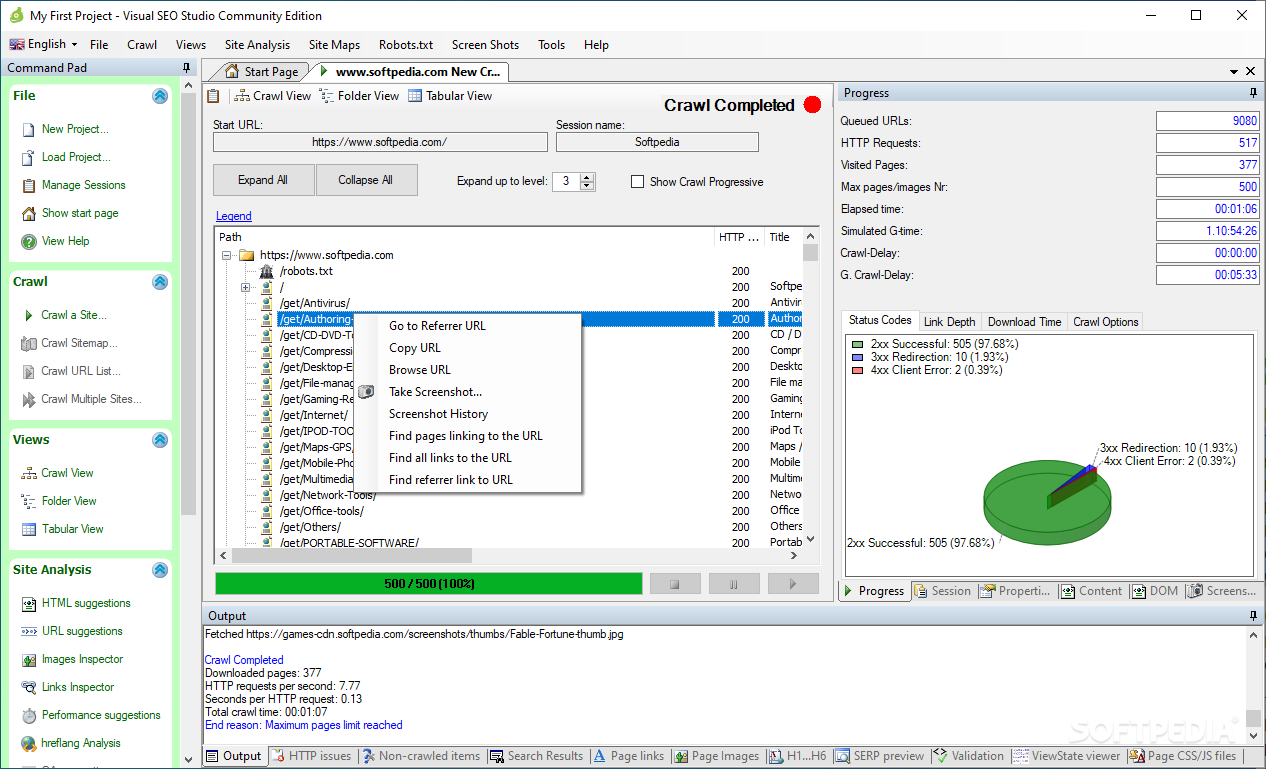Click the camera icon beside Take Screenshot

366,392
